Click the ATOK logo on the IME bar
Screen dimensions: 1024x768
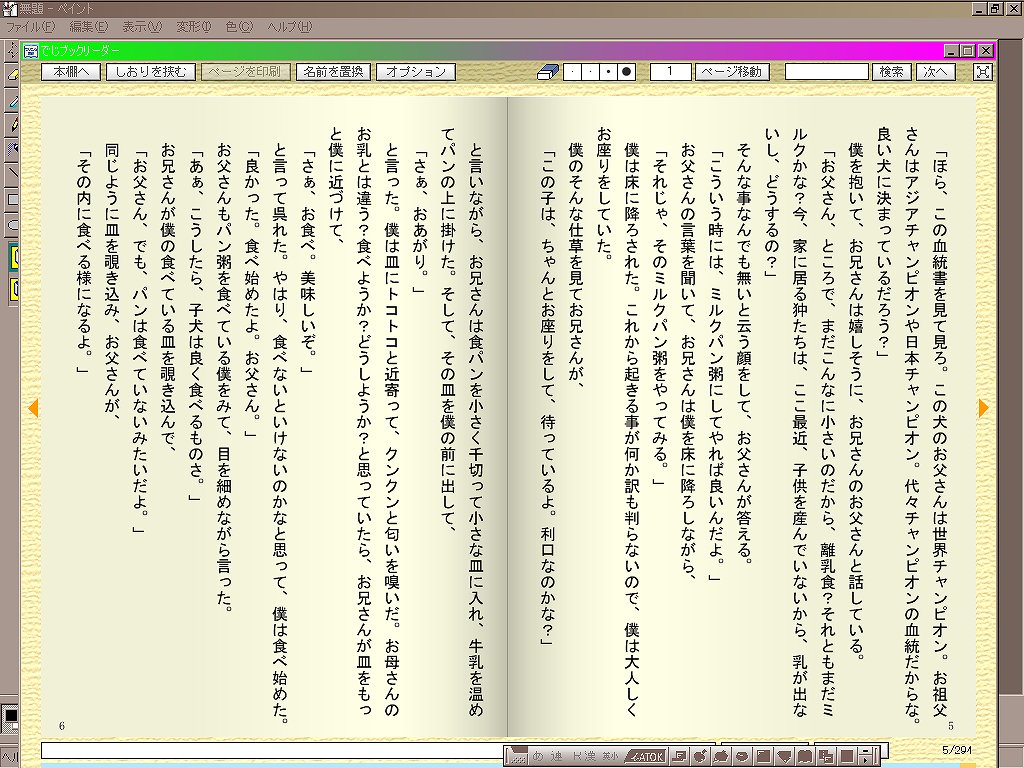[x=645, y=756]
